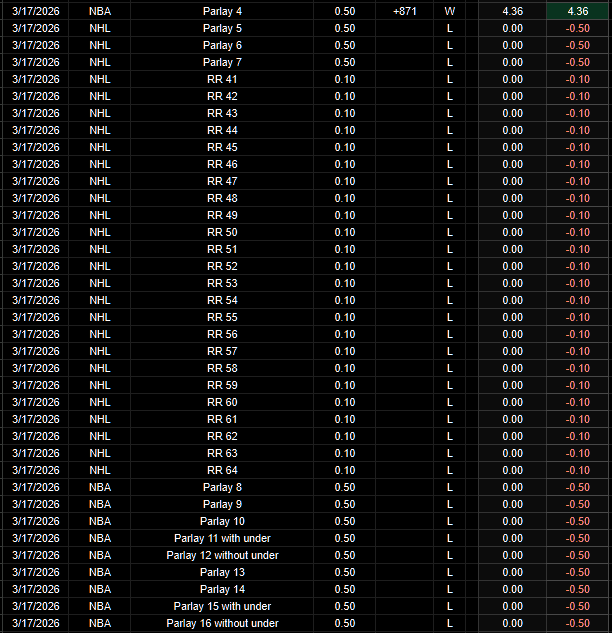The image size is (612, 633).
Task: Click the RR 42 cell
Action: point(222,96)
